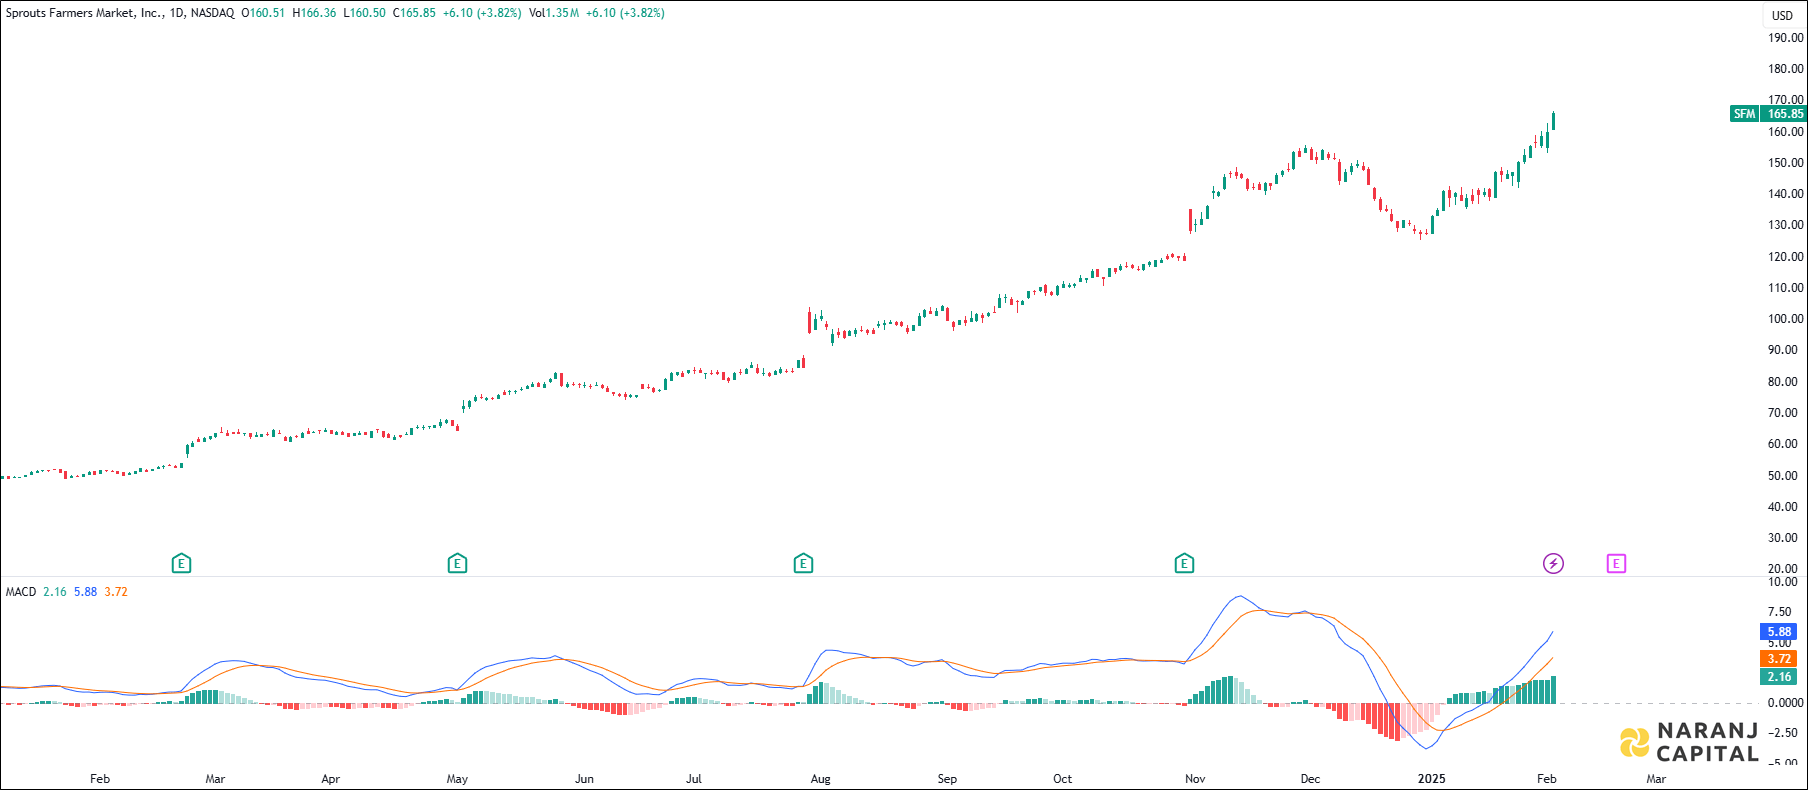
Task: Click the MACD legend value 2.16
Action: (x=55, y=592)
